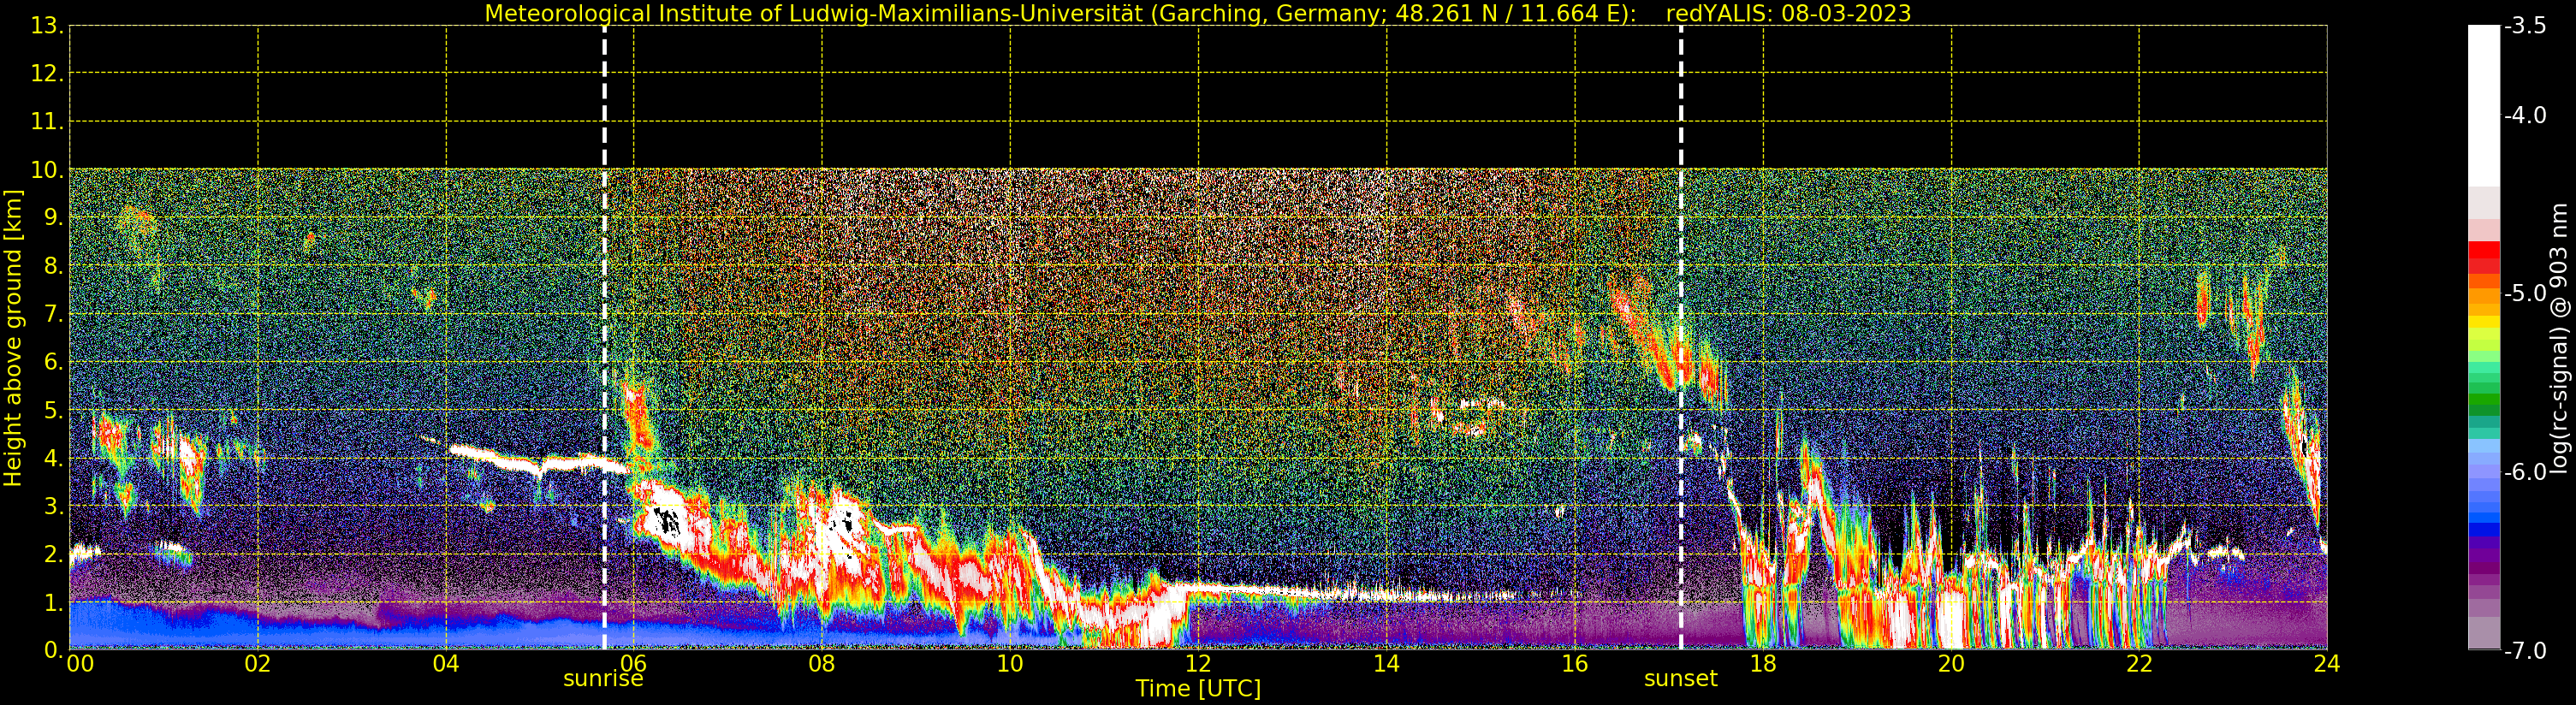Click the '1.' height tick label
Image resolution: width=2576 pixels, height=705 pixels.
click(x=54, y=603)
